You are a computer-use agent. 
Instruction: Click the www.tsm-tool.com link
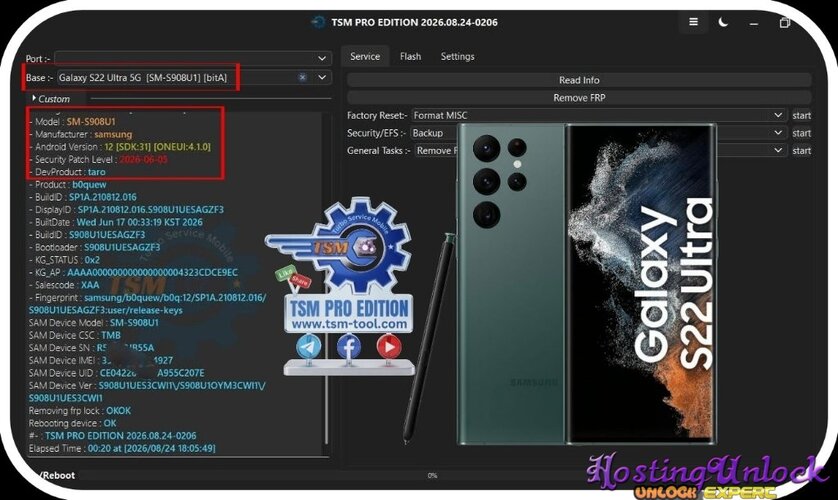349,324
